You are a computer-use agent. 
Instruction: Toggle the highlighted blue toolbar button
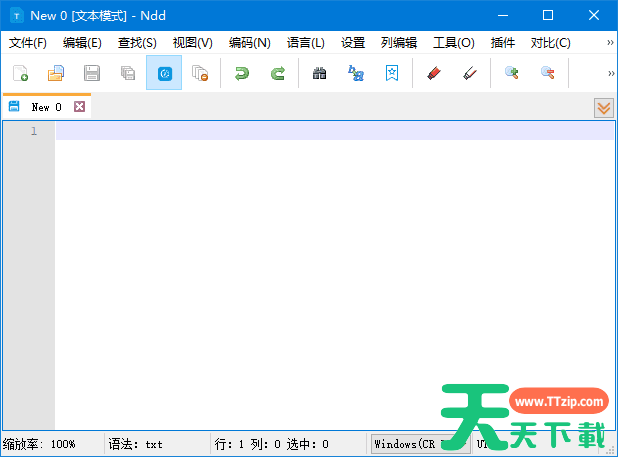(x=164, y=73)
